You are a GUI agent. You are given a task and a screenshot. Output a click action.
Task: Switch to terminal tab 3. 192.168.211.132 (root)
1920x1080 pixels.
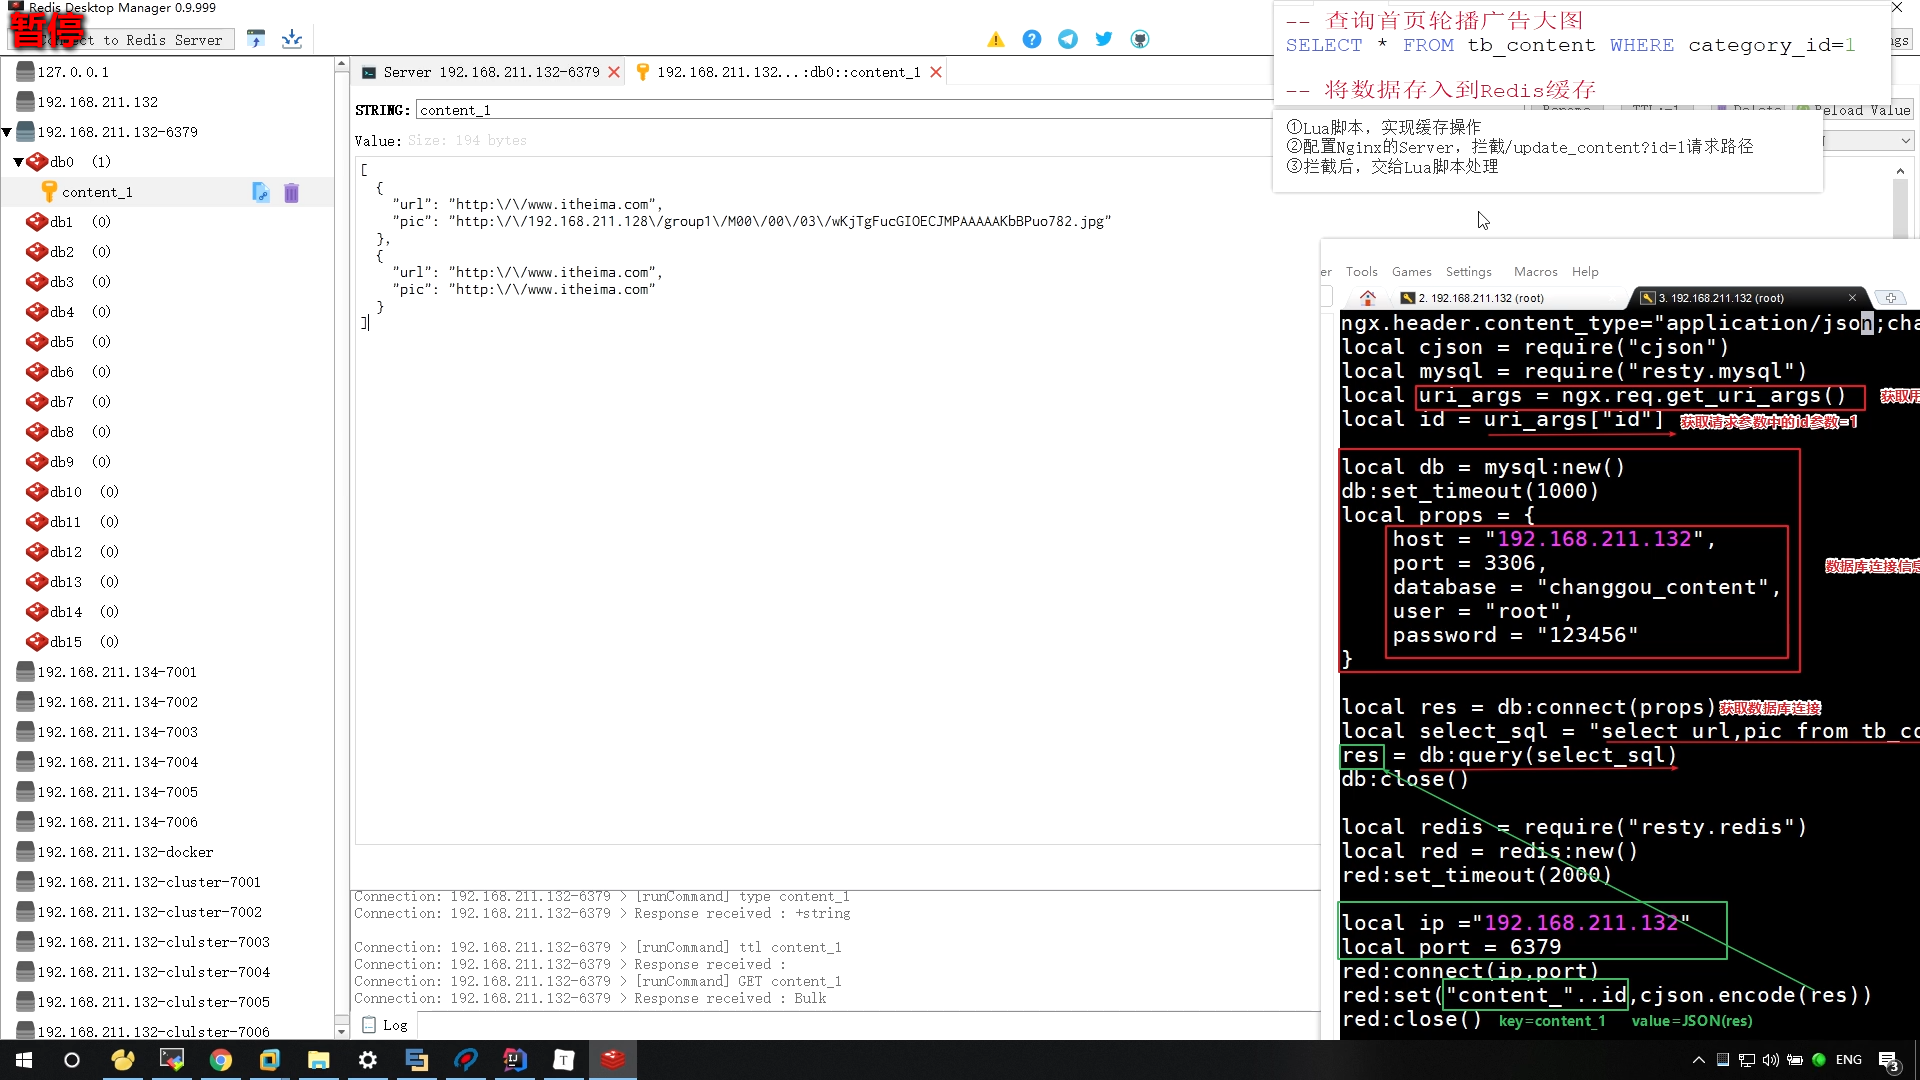point(1720,298)
